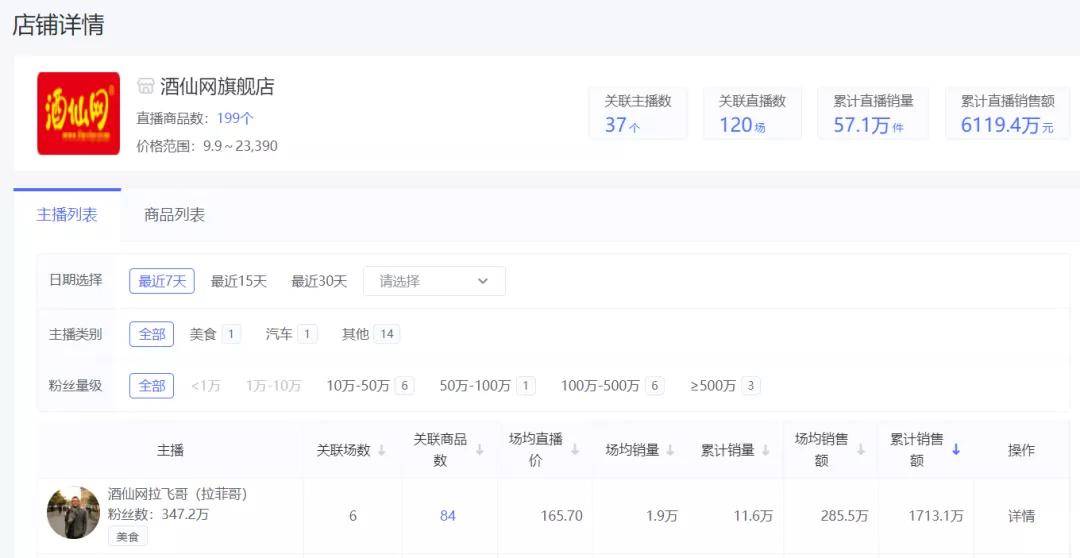The width and height of the screenshot is (1080, 558).
Task: Select the 最近30天 date filter
Action: tap(319, 281)
